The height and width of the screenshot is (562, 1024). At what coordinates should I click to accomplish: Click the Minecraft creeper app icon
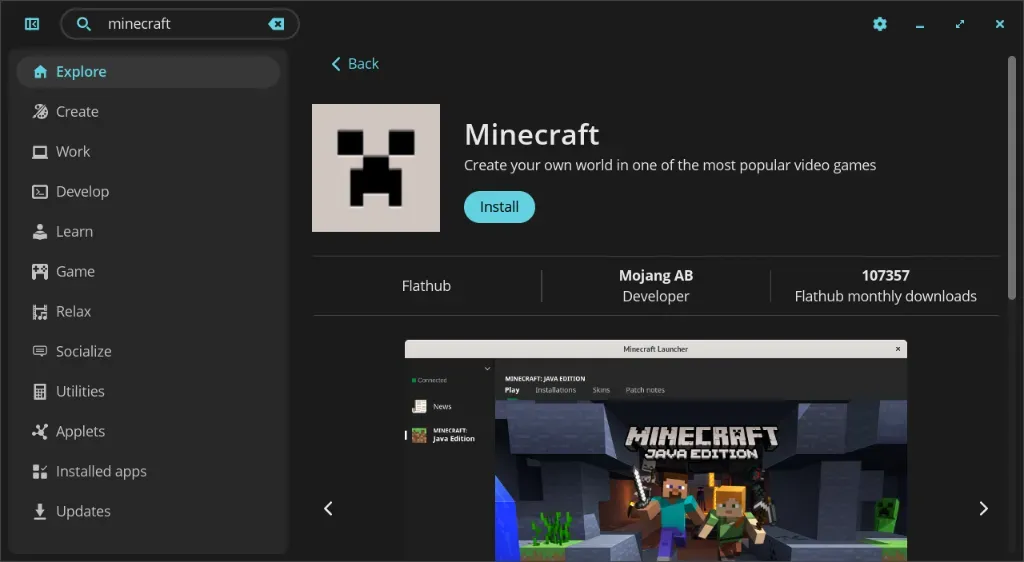376,168
